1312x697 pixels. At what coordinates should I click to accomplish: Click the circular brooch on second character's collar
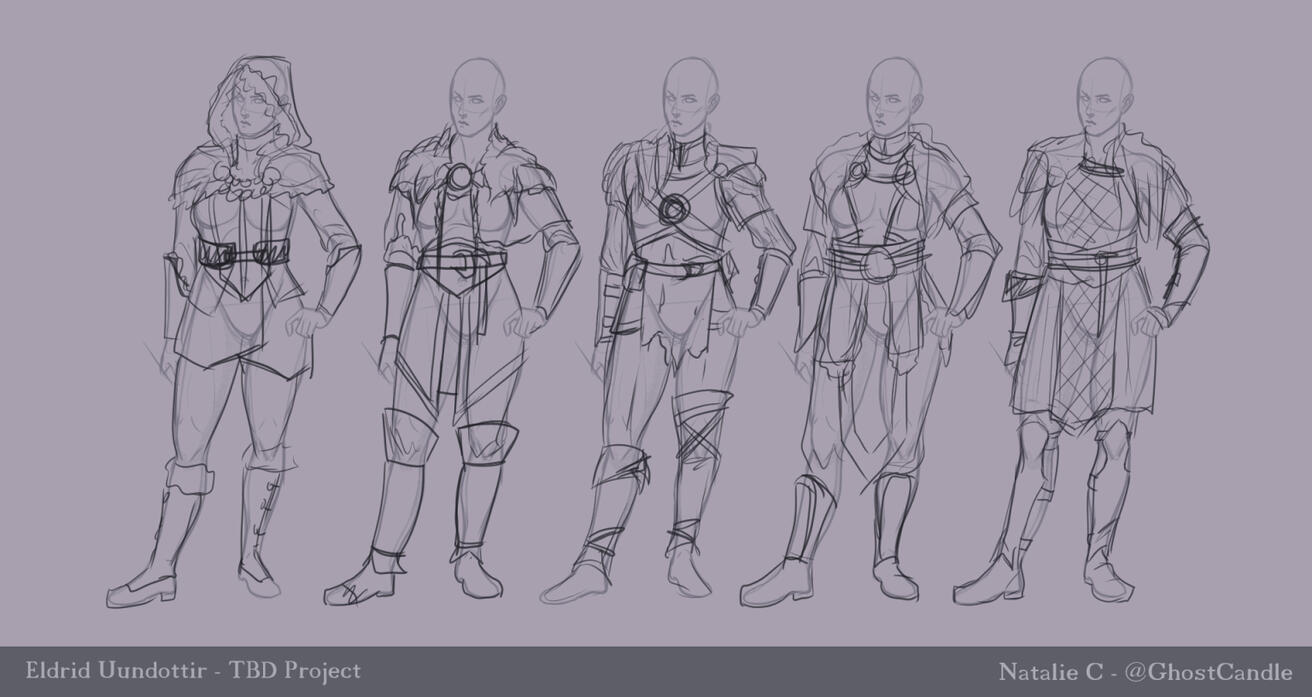(462, 178)
